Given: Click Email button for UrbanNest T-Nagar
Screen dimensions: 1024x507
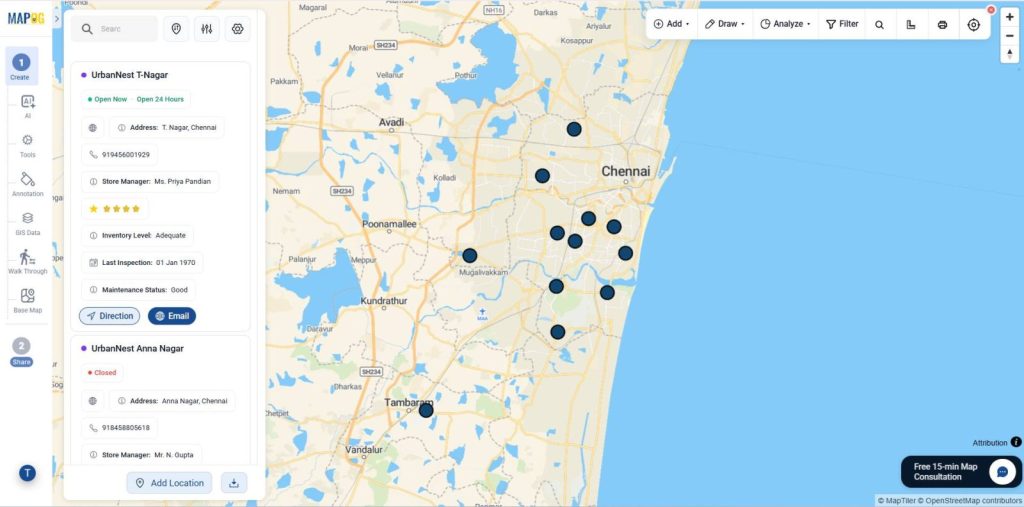Looking at the screenshot, I should [x=172, y=316].
